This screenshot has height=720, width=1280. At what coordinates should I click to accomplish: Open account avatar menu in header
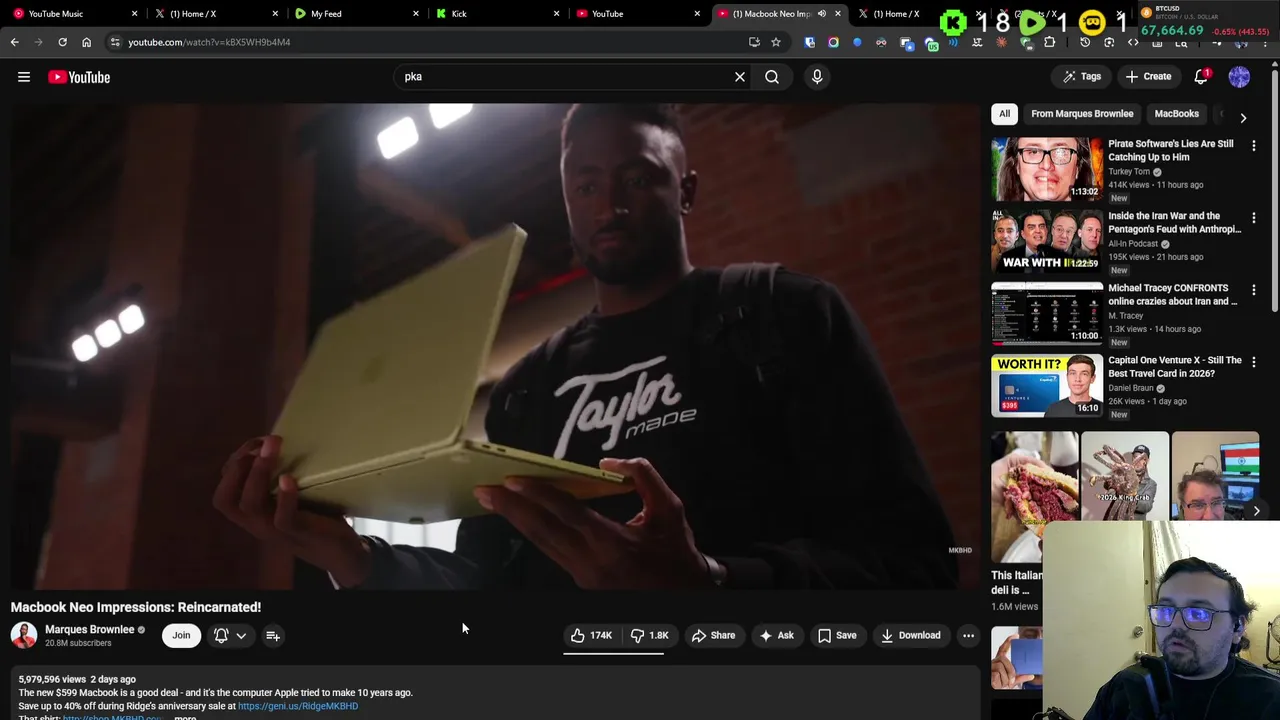coord(1239,77)
